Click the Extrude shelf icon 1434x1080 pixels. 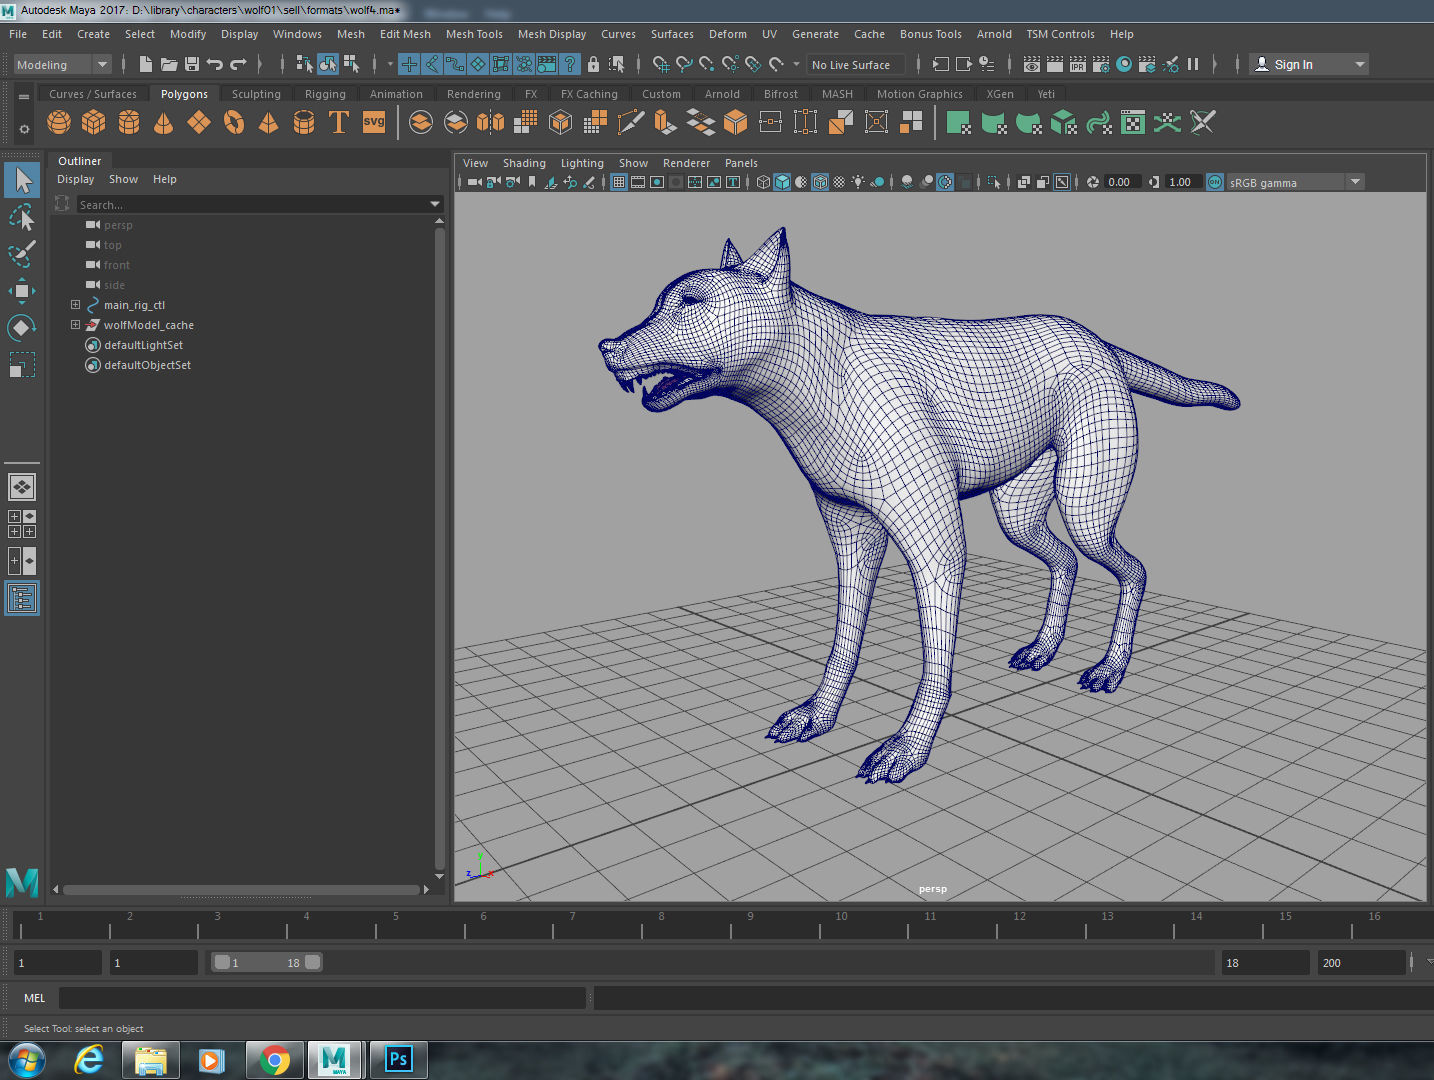click(x=665, y=123)
